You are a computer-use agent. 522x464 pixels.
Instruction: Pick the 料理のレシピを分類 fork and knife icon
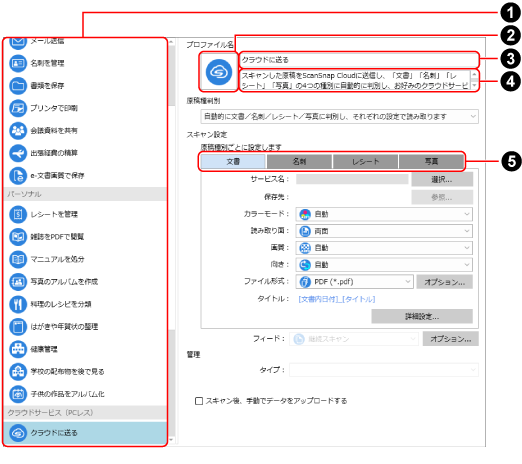18,304
